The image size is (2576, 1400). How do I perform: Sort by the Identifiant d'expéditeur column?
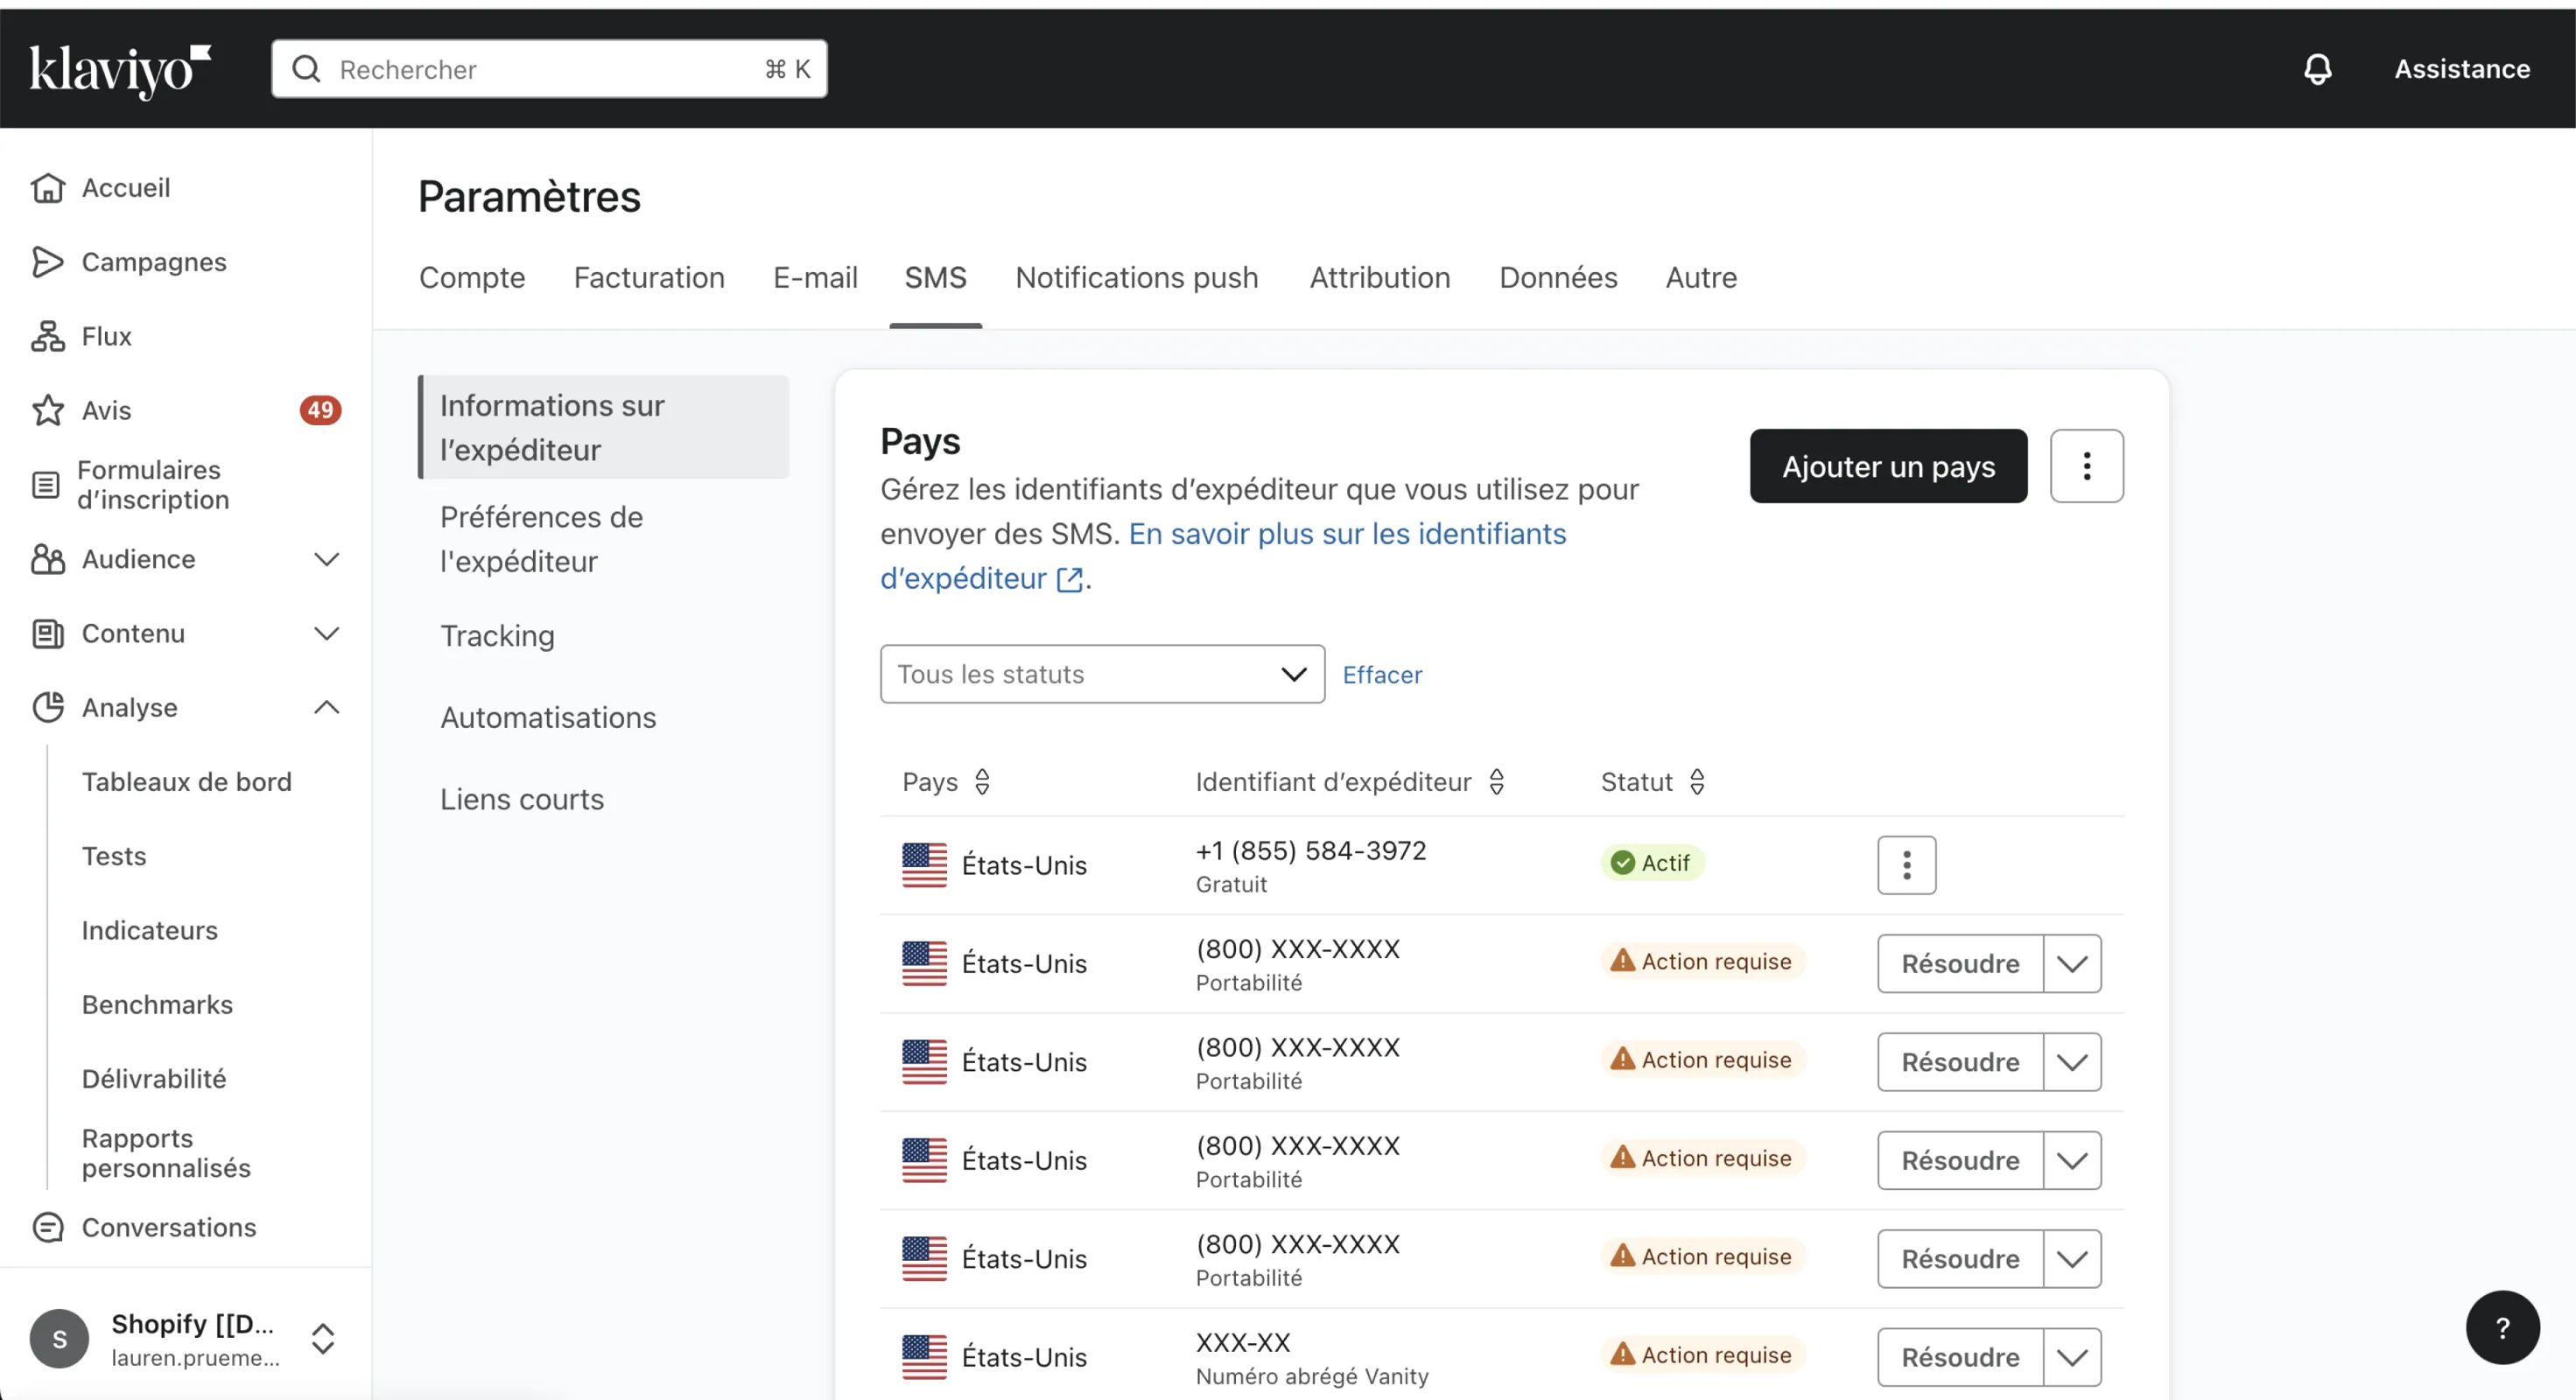(x=1496, y=782)
